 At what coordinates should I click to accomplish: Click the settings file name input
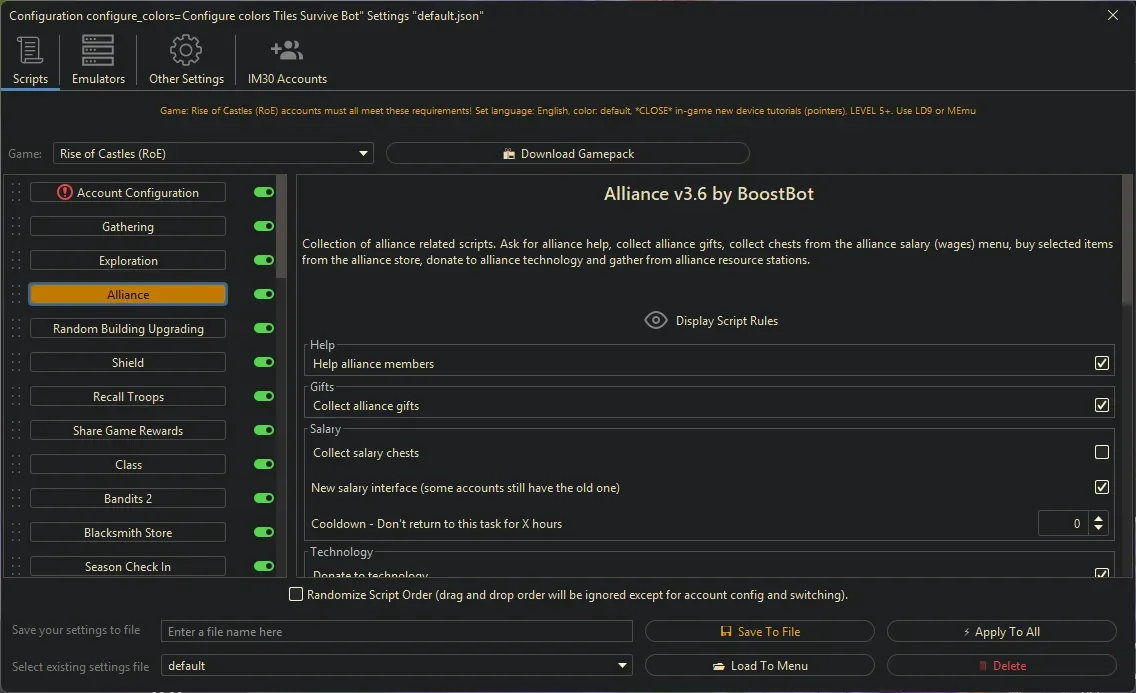pyautogui.click(x=396, y=631)
